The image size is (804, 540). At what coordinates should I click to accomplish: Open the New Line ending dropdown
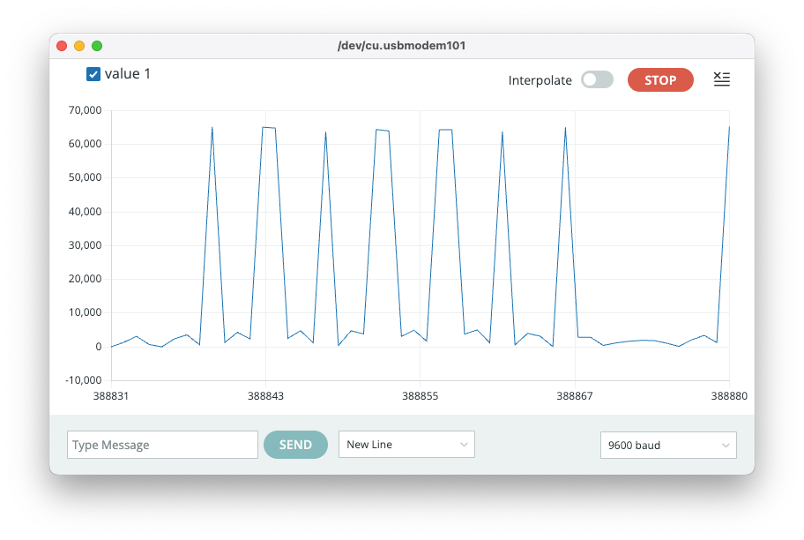point(406,445)
